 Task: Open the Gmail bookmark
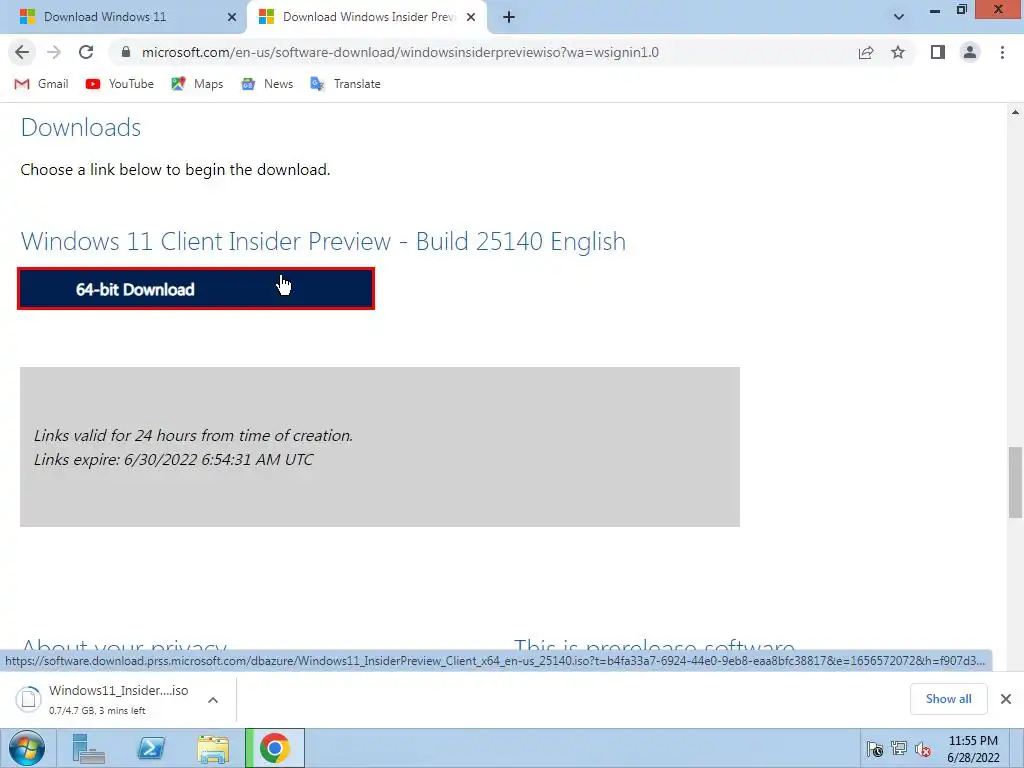(42, 84)
